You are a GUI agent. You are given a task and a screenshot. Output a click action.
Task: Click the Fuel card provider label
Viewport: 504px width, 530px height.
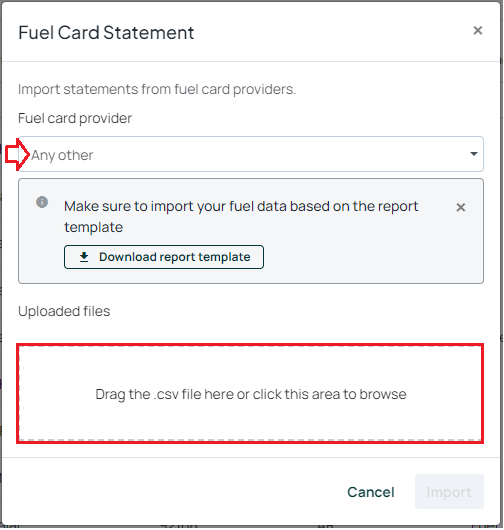(75, 119)
